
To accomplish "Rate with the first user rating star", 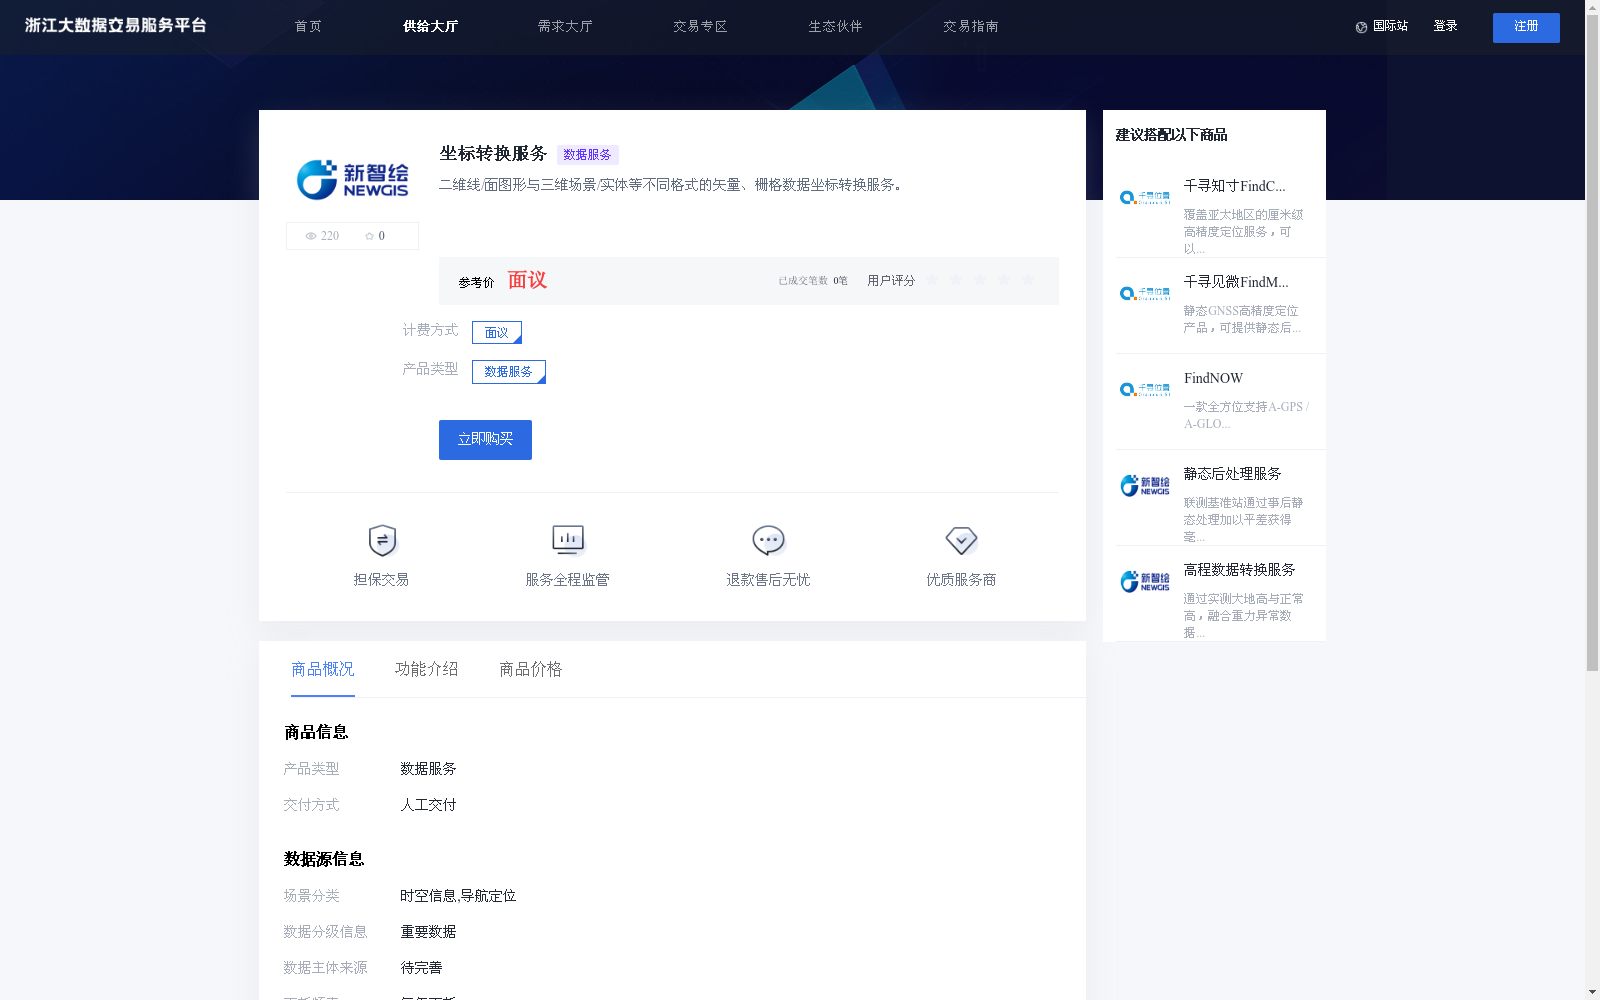I will [932, 280].
